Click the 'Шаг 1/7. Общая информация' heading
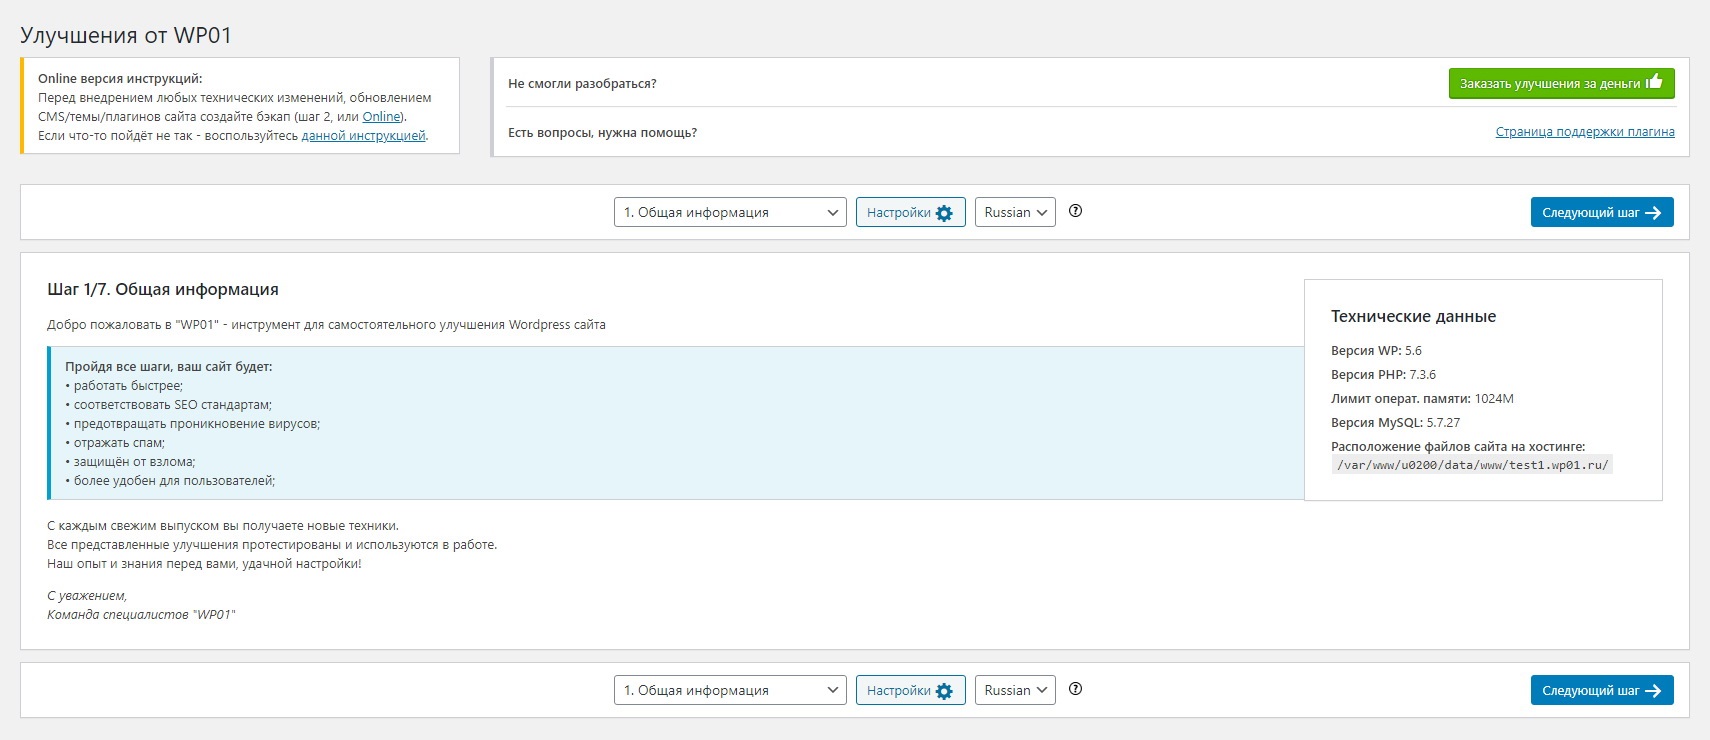The image size is (1710, 740). pos(163,289)
